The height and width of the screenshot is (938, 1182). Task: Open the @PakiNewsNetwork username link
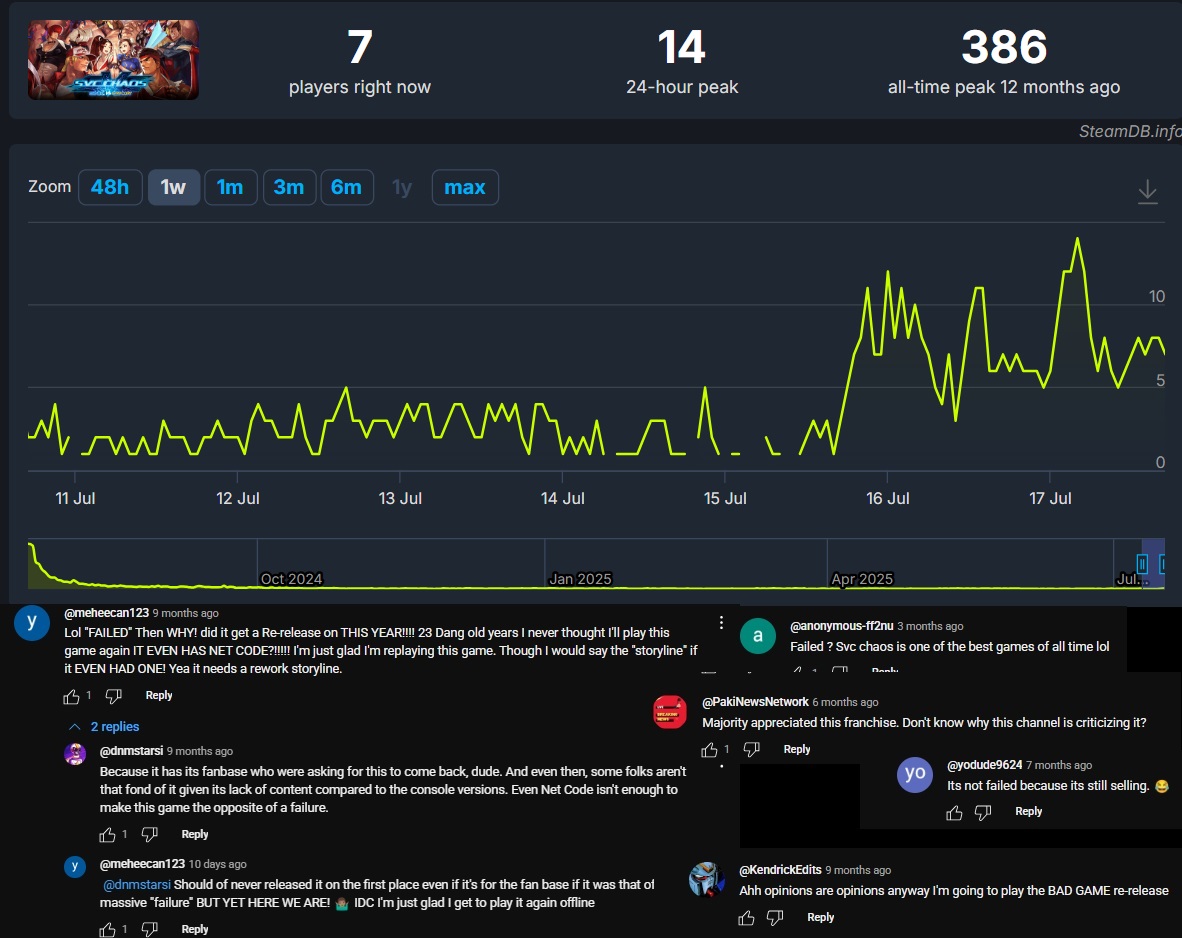(755, 702)
